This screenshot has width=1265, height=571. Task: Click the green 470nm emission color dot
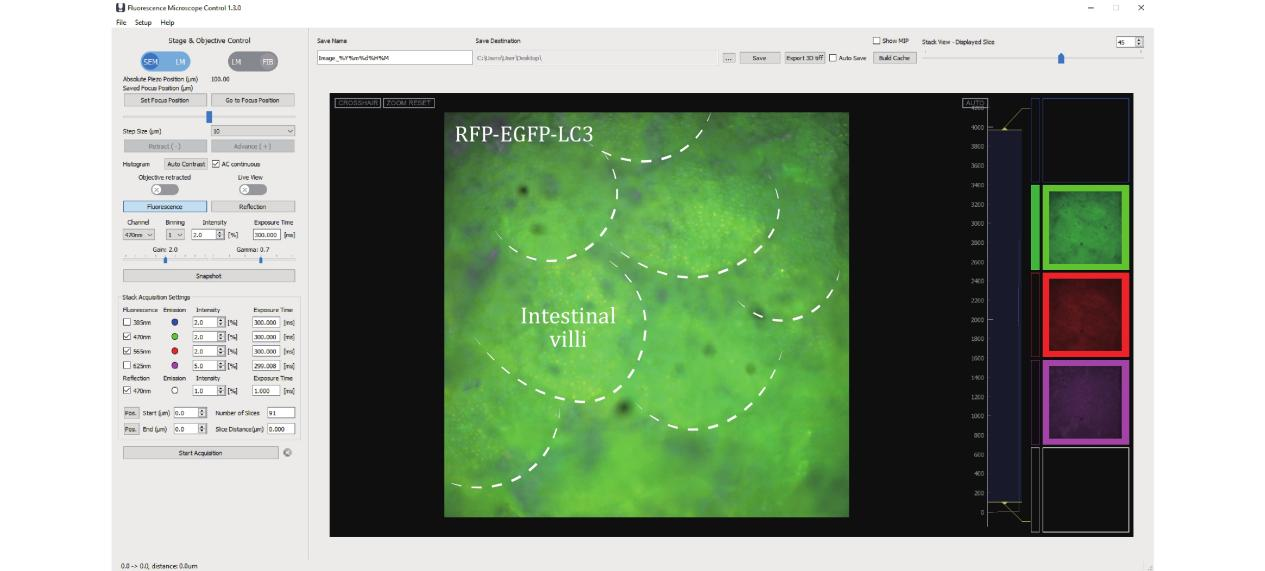175,337
